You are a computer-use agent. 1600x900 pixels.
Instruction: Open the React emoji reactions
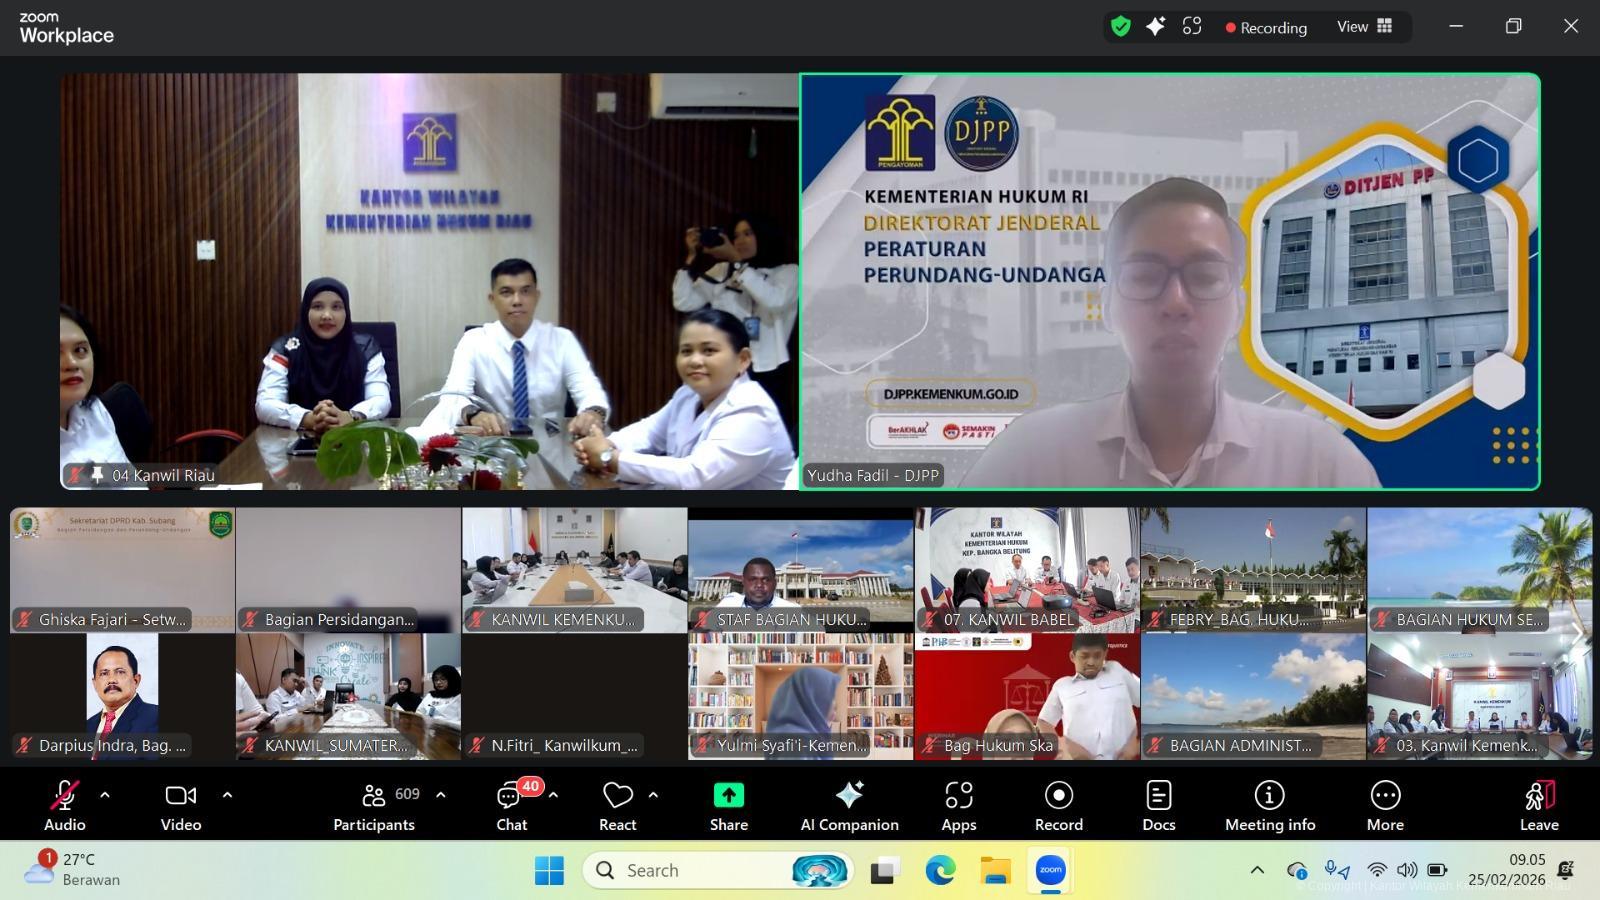617,804
